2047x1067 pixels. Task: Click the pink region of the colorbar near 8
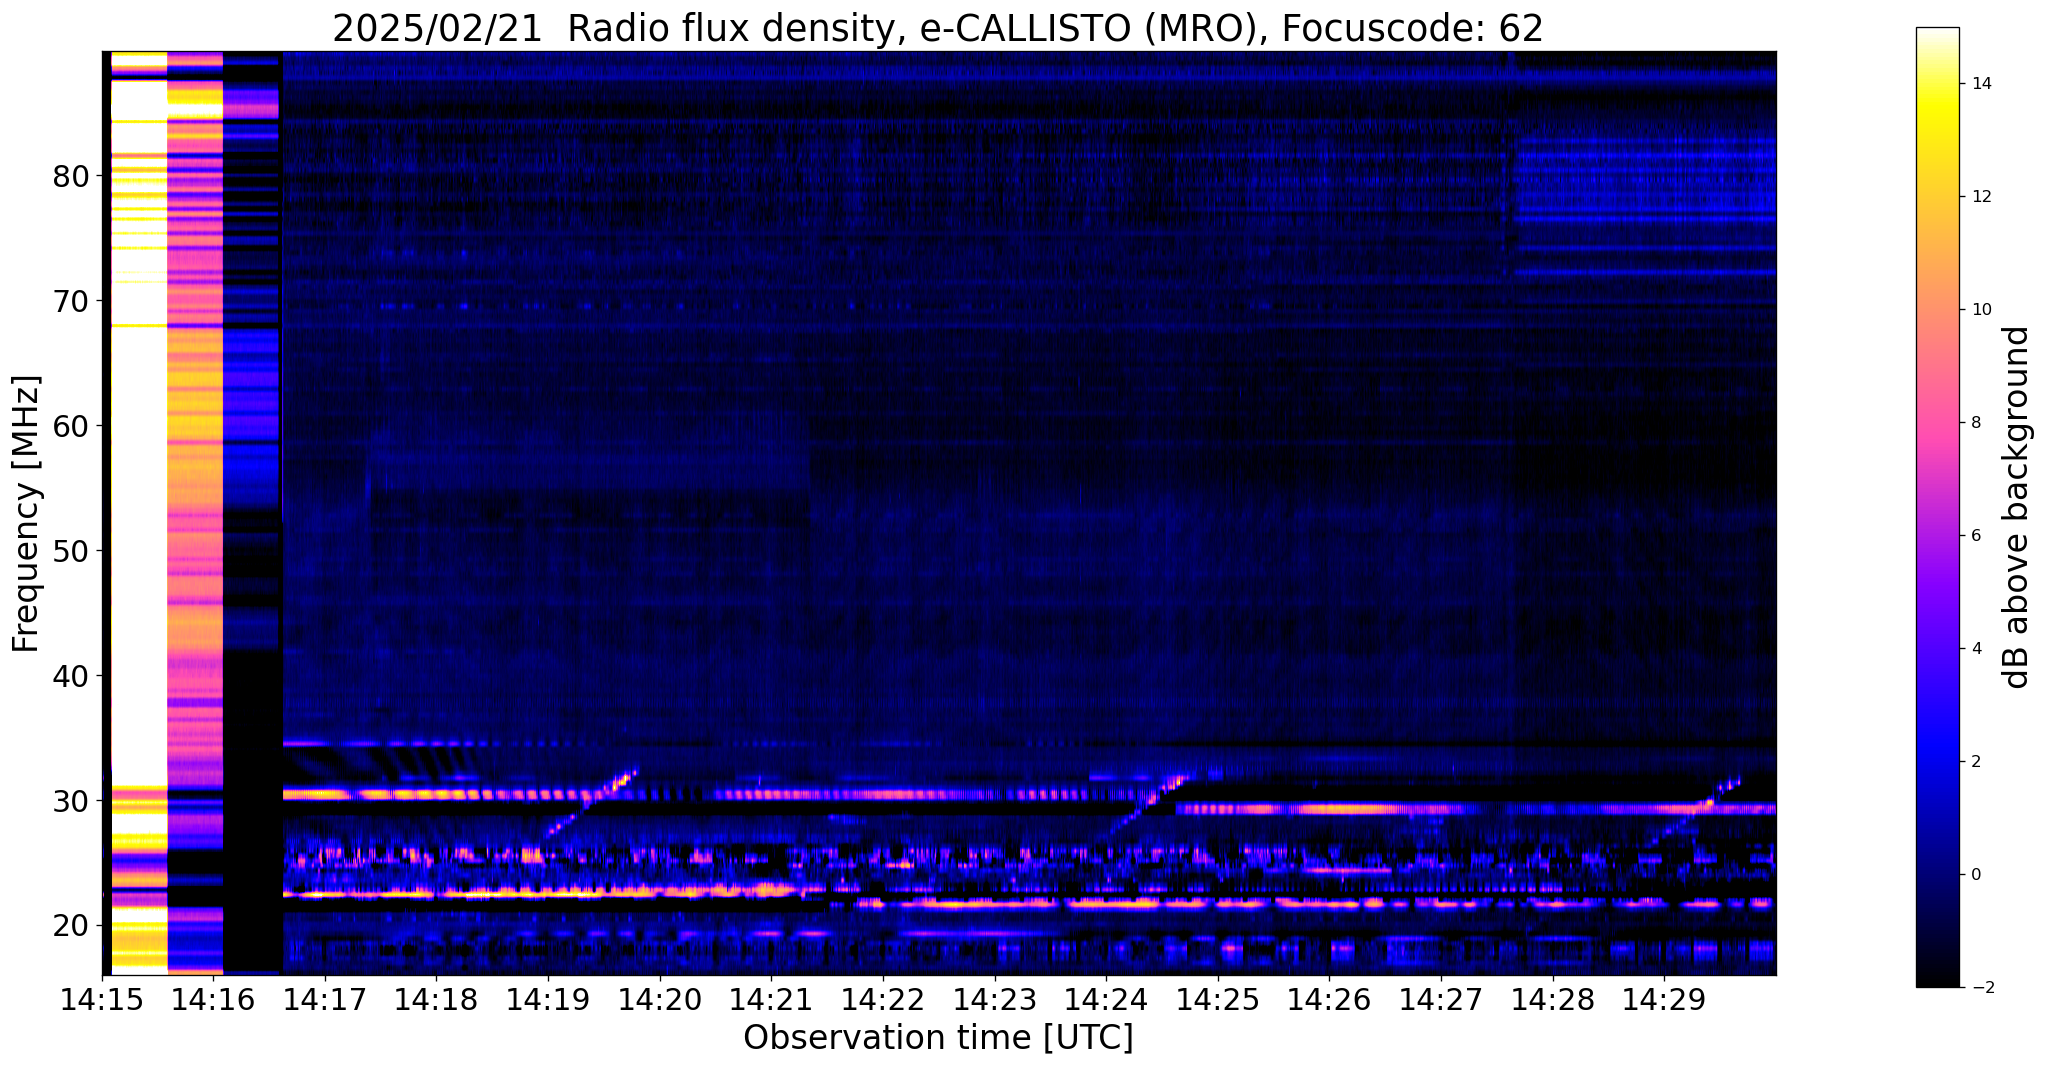click(1937, 423)
